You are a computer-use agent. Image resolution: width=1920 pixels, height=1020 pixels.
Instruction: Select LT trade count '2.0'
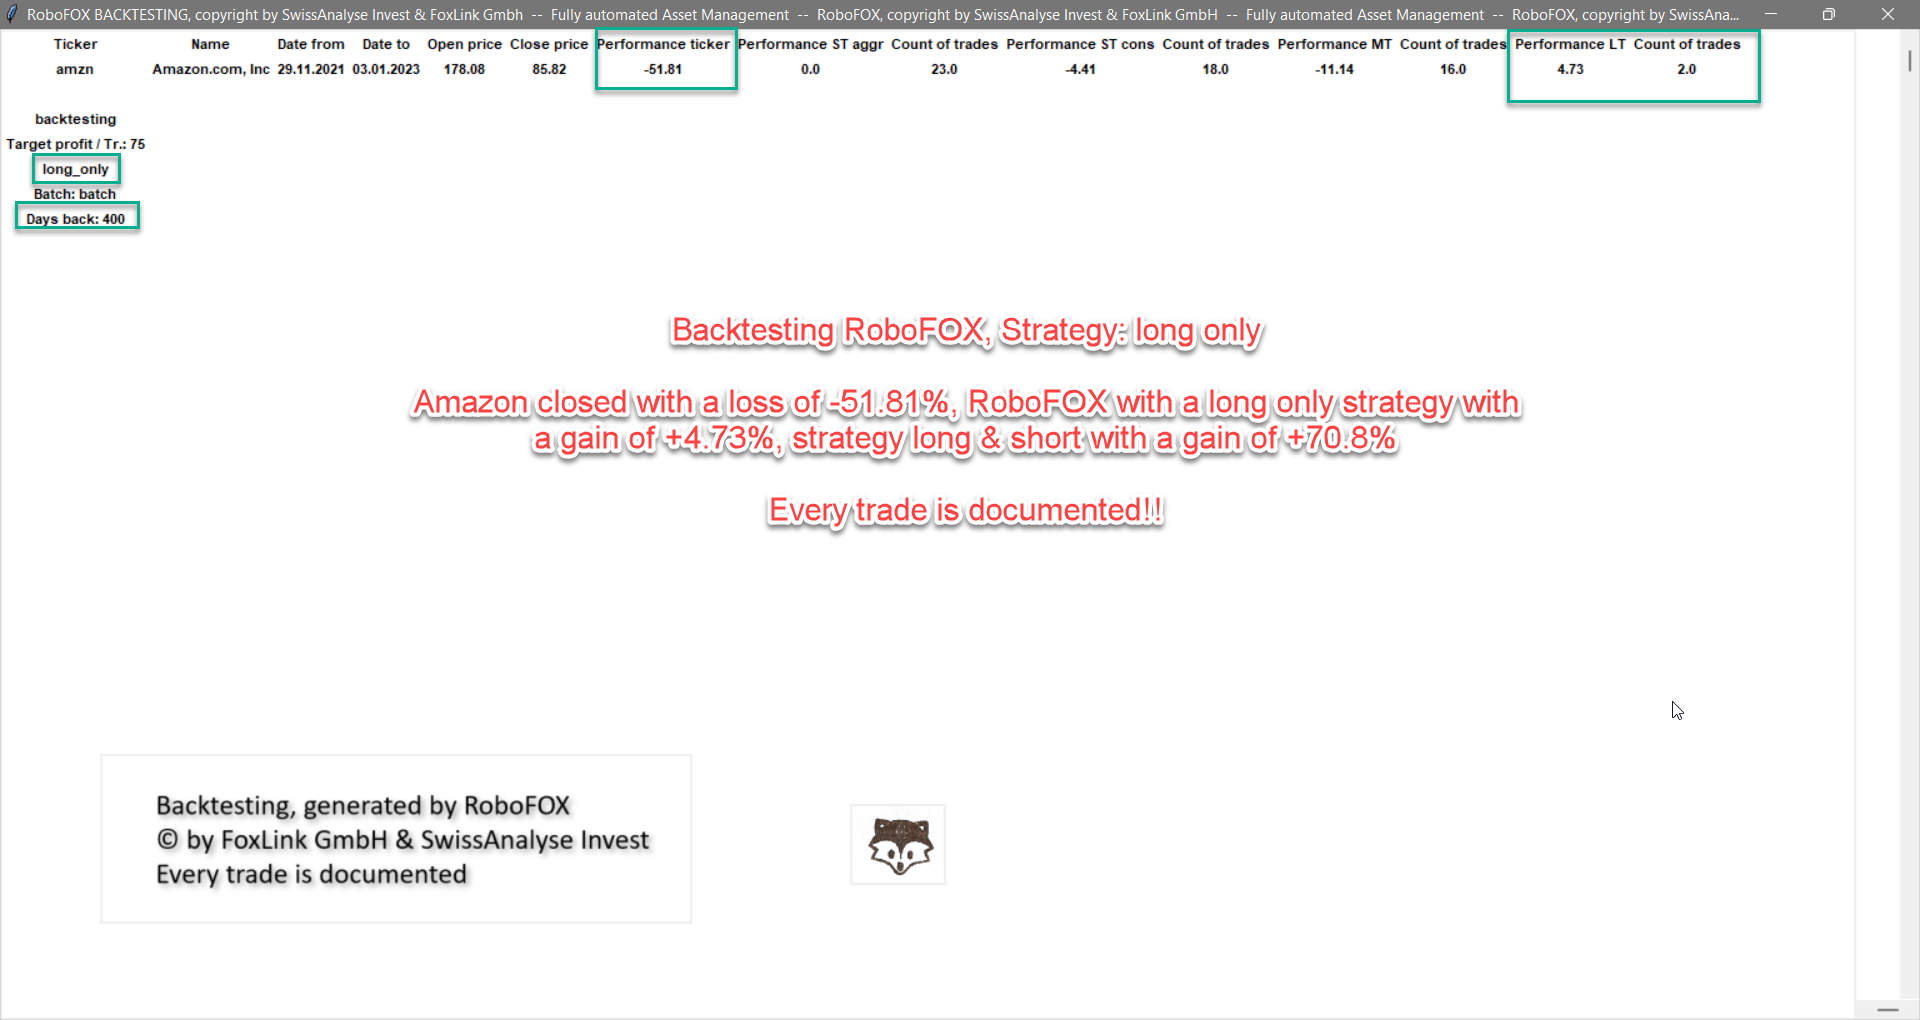[x=1687, y=69]
